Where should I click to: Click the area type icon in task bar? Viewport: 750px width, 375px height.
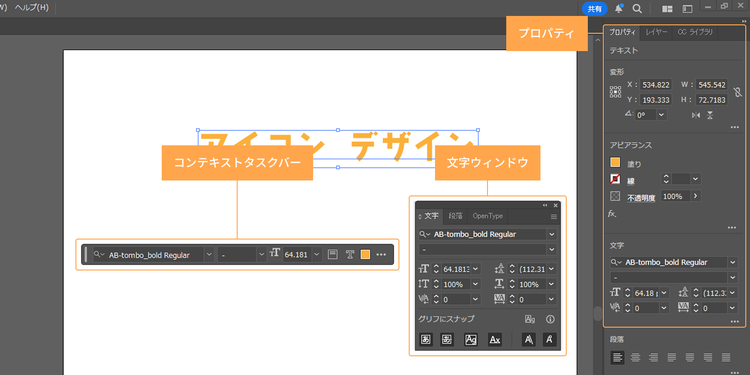332,254
